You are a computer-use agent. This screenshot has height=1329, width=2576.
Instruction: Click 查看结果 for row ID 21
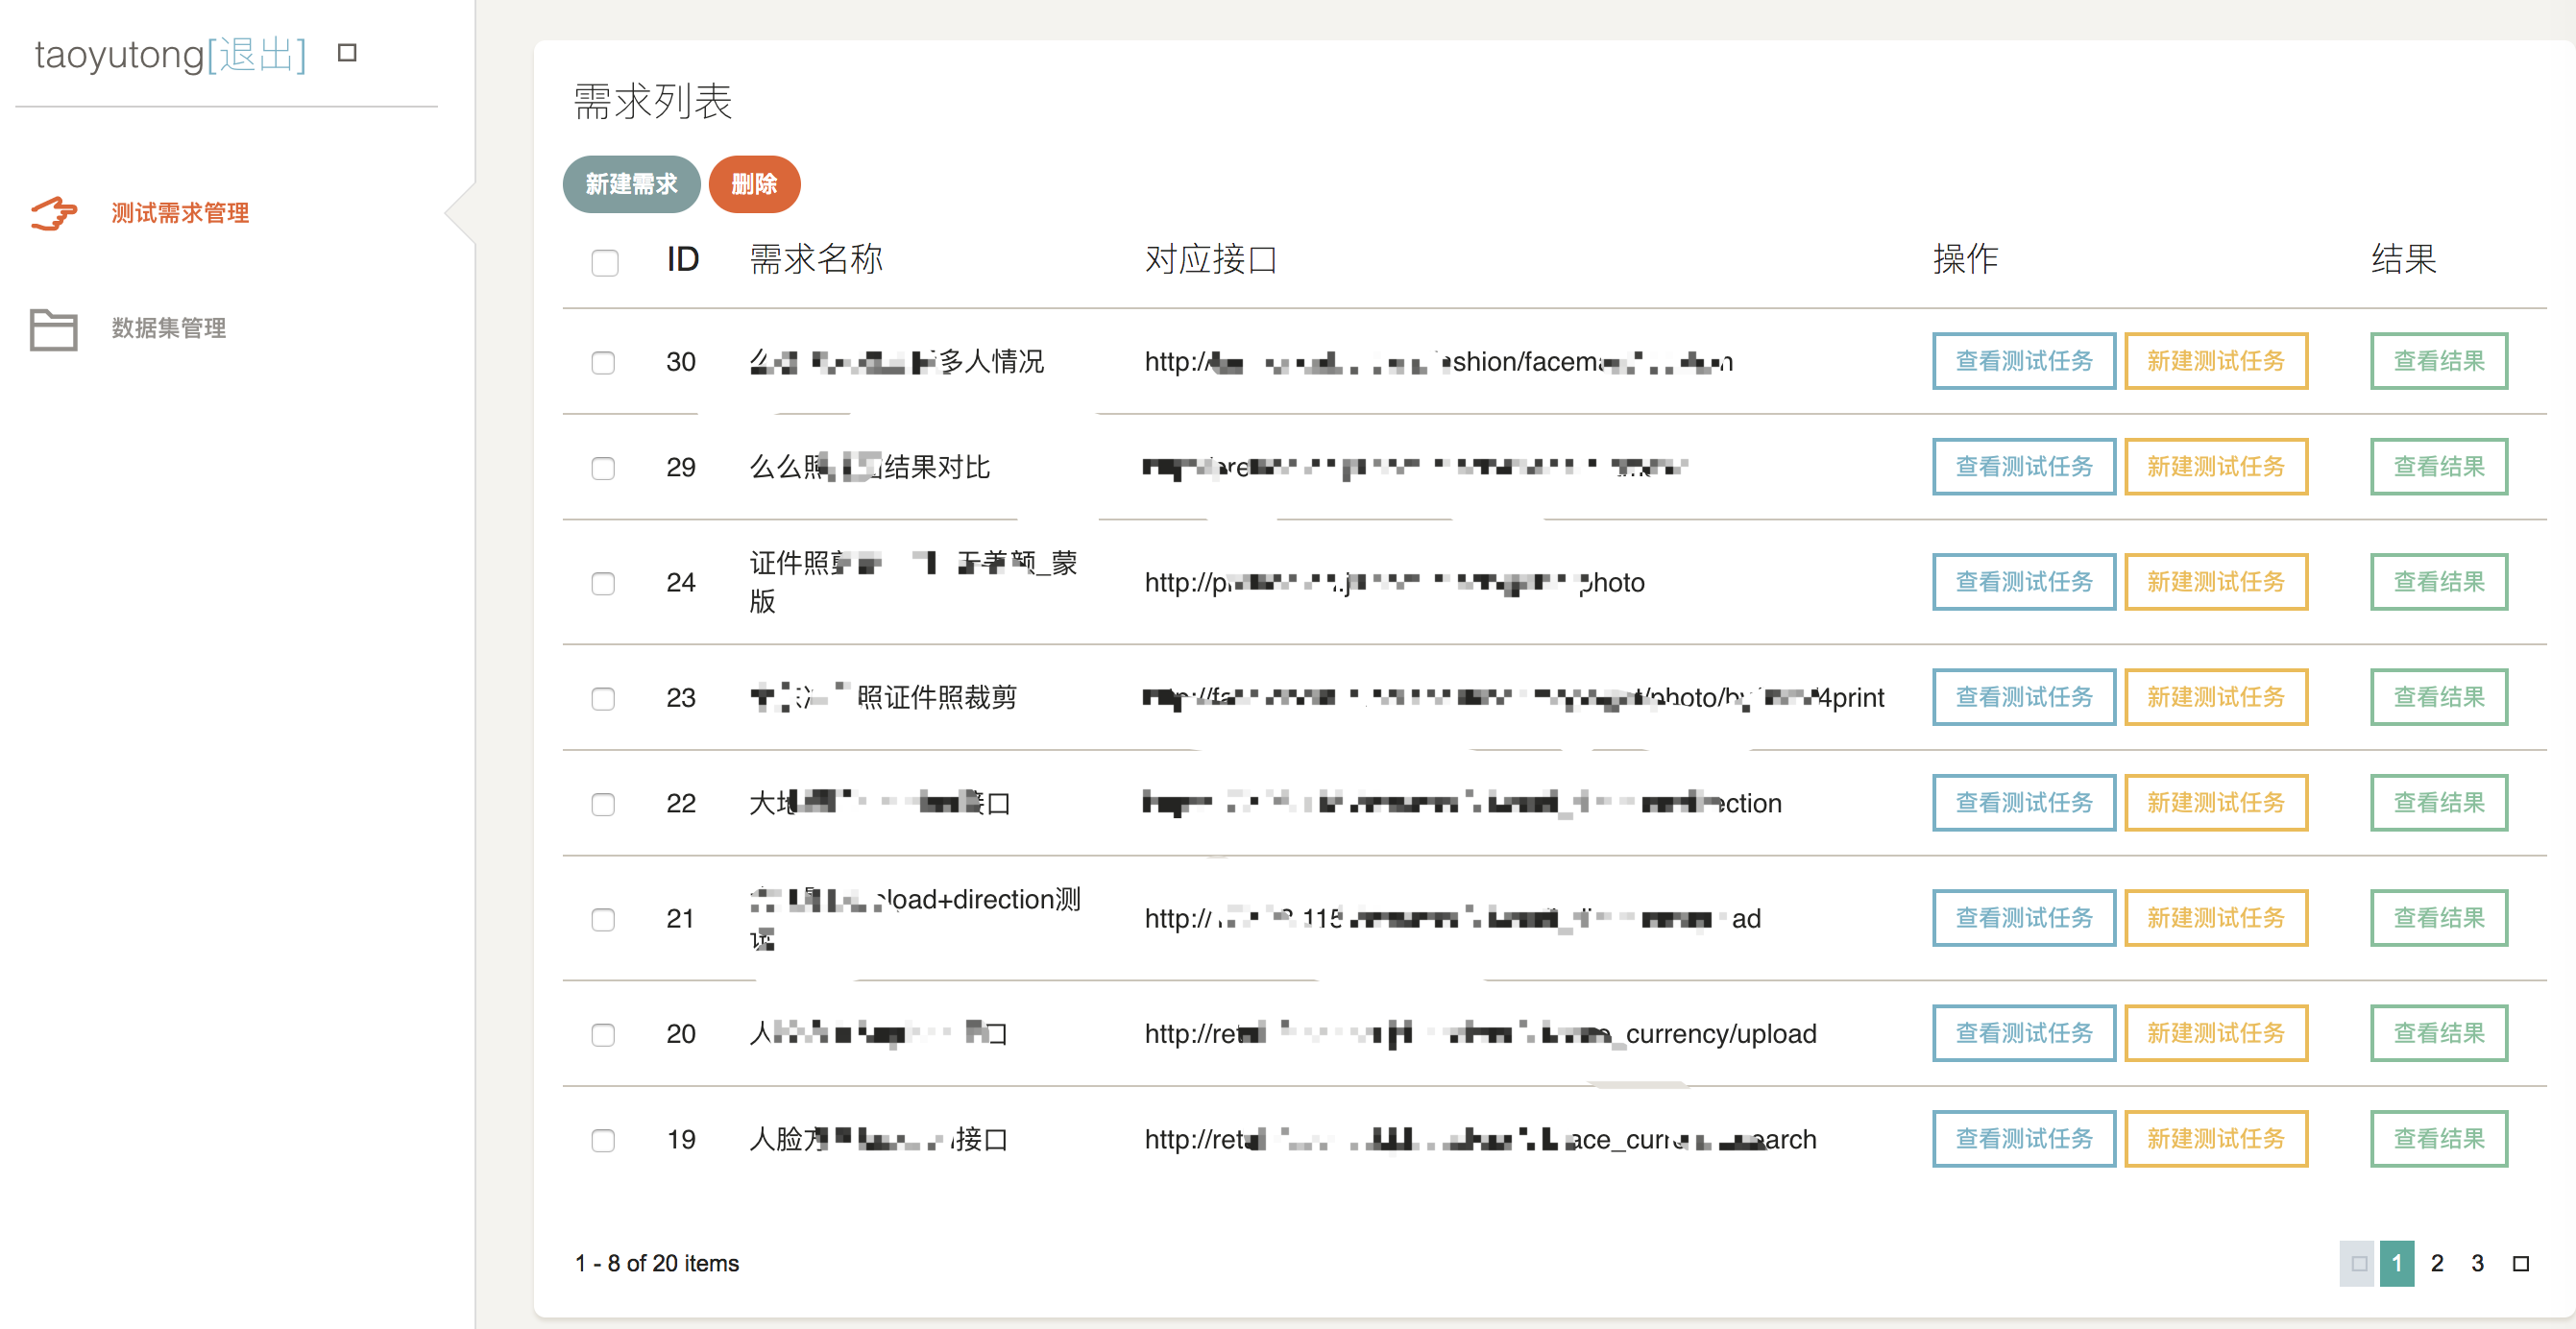point(2439,918)
